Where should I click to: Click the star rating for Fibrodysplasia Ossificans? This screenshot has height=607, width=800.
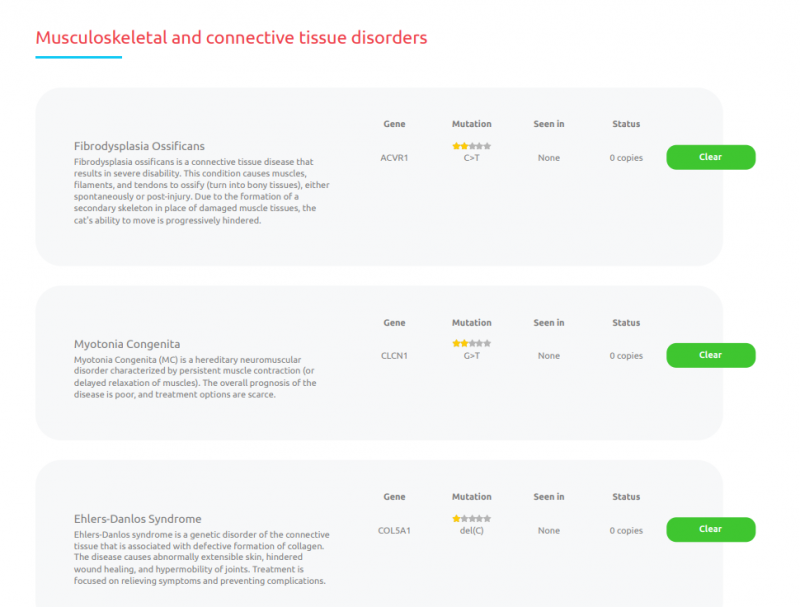[x=471, y=146]
